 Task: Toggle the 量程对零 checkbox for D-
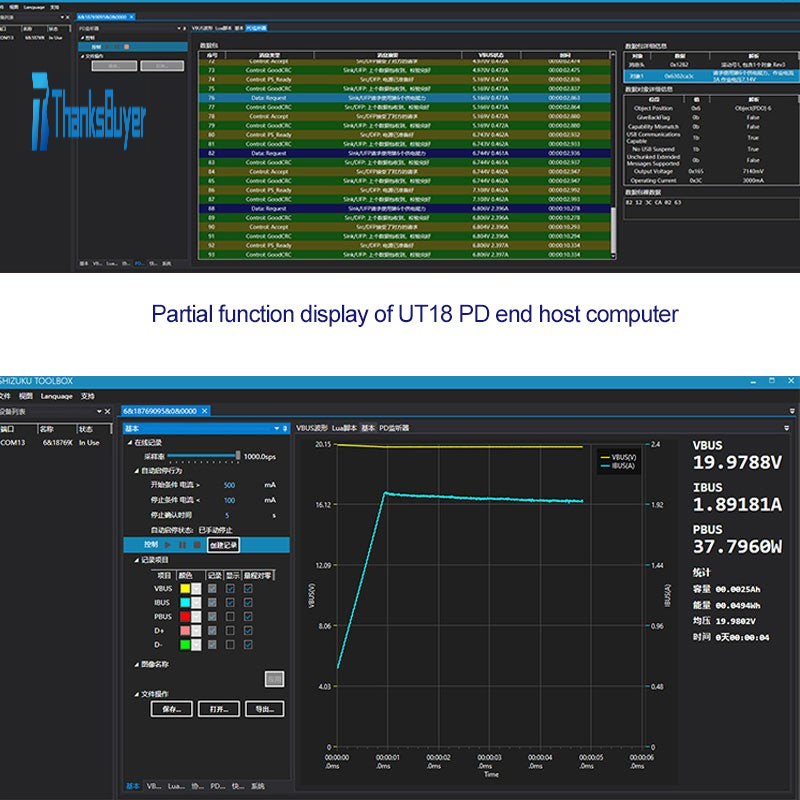[248, 645]
